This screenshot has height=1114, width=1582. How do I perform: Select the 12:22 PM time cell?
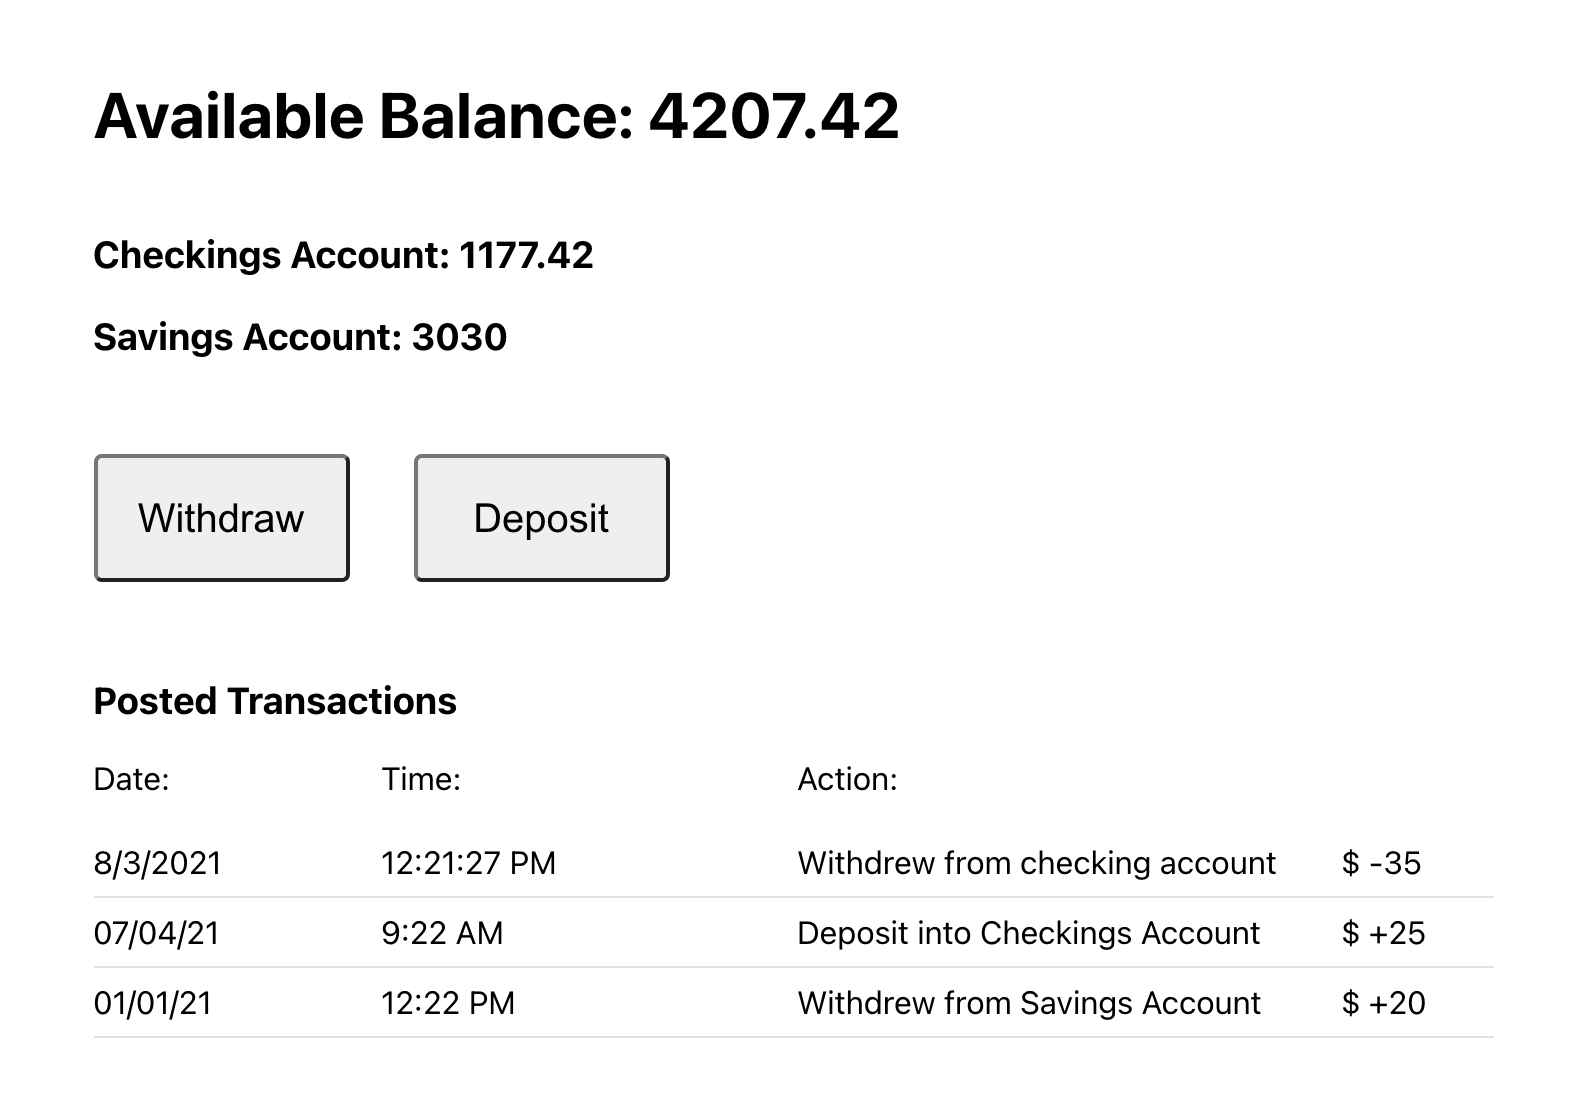point(449,1003)
